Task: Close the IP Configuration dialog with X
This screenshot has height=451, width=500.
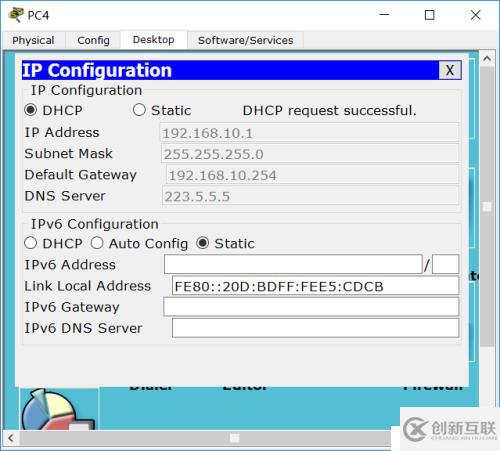Action: pos(450,70)
